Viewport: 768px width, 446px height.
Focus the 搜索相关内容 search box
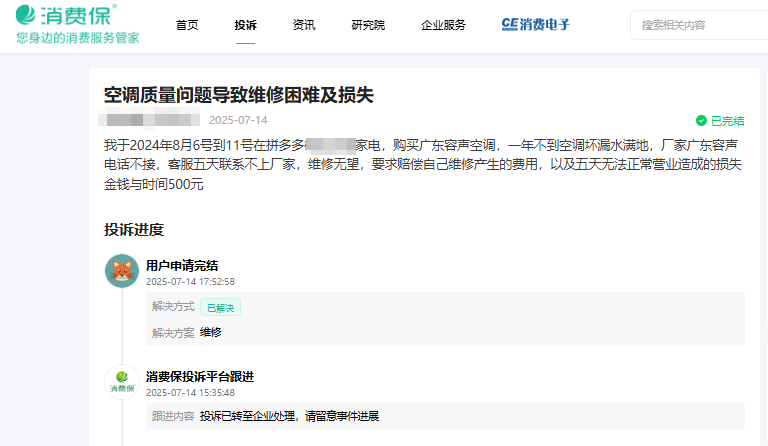pos(700,25)
